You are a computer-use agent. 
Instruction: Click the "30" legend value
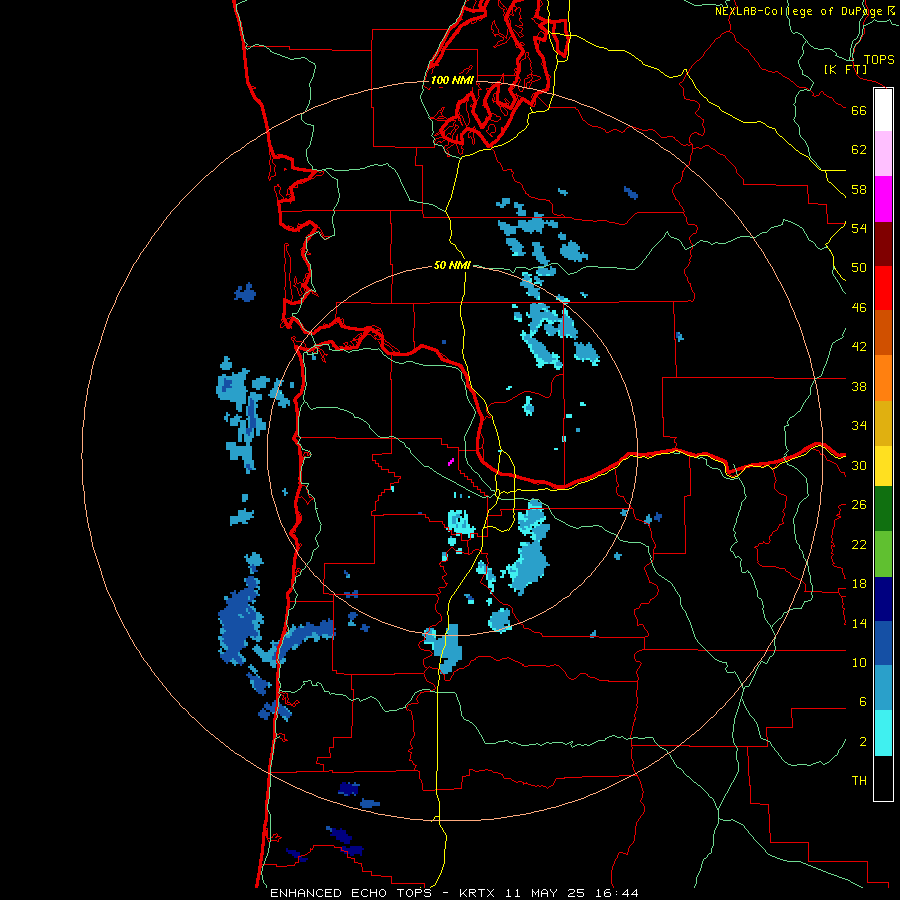click(859, 465)
